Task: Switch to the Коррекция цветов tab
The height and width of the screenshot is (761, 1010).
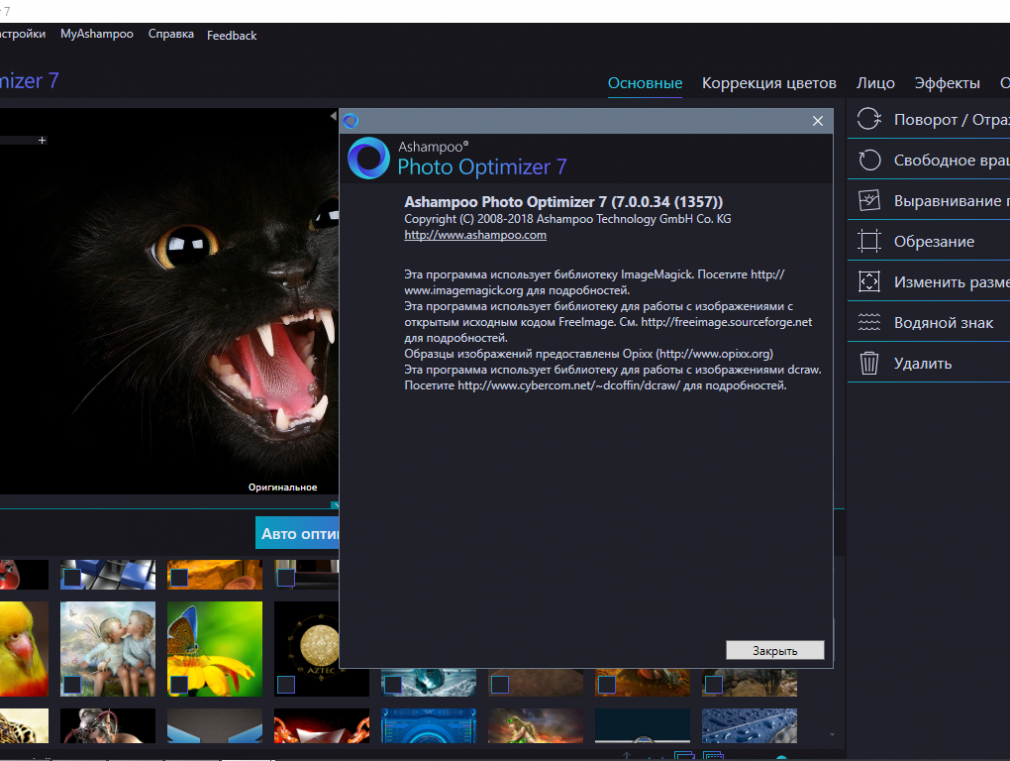Action: pos(768,83)
